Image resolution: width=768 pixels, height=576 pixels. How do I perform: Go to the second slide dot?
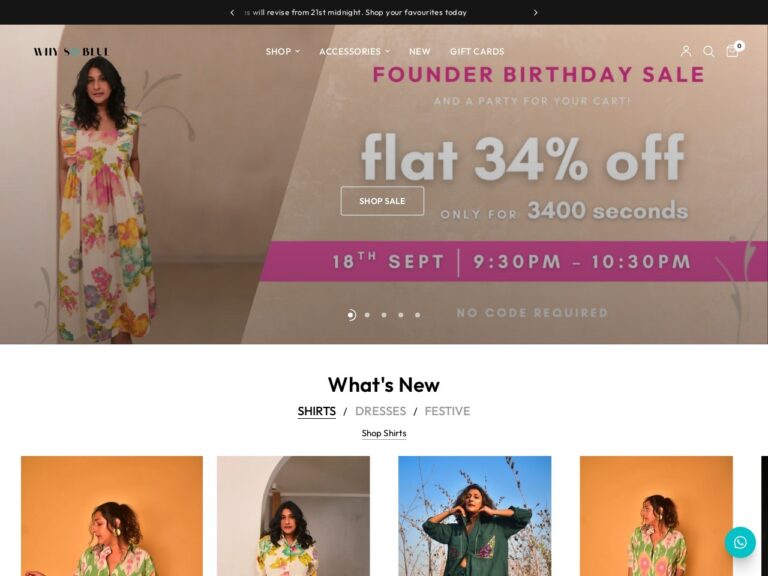pos(367,315)
